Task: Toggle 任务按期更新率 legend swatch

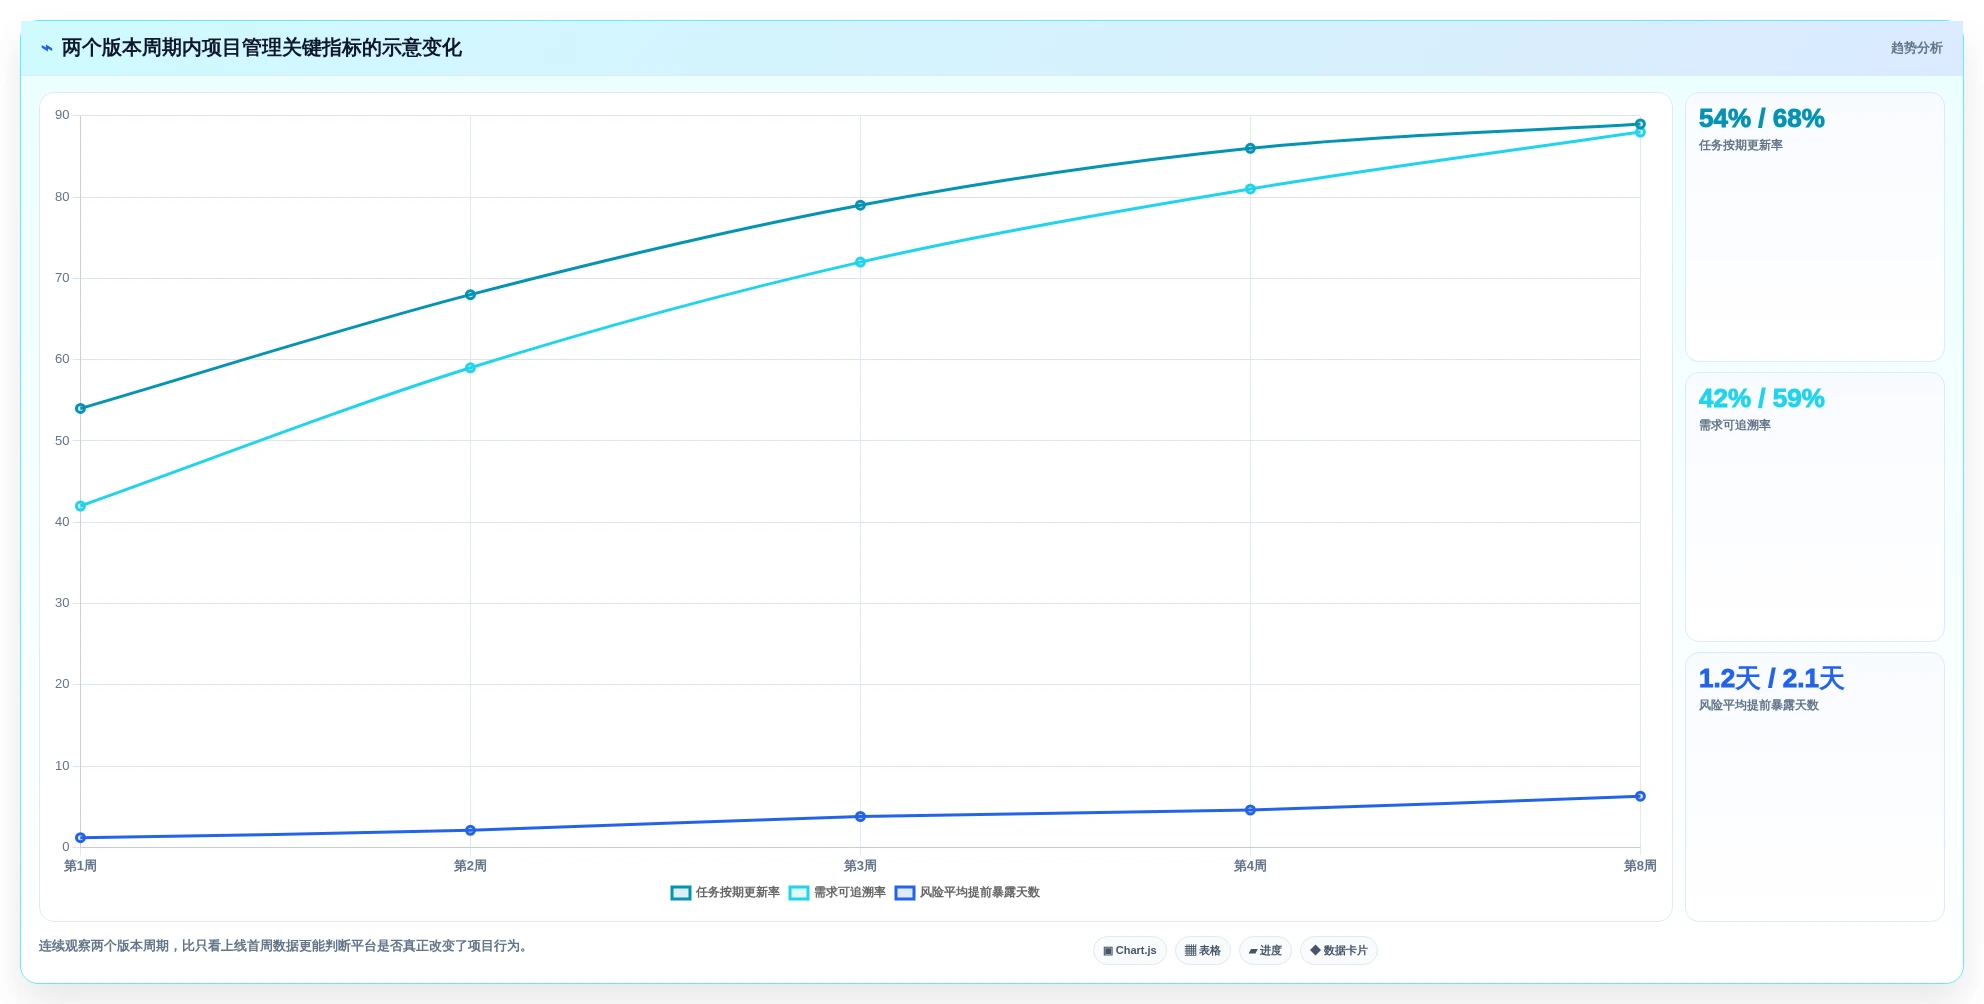Action: pos(681,893)
